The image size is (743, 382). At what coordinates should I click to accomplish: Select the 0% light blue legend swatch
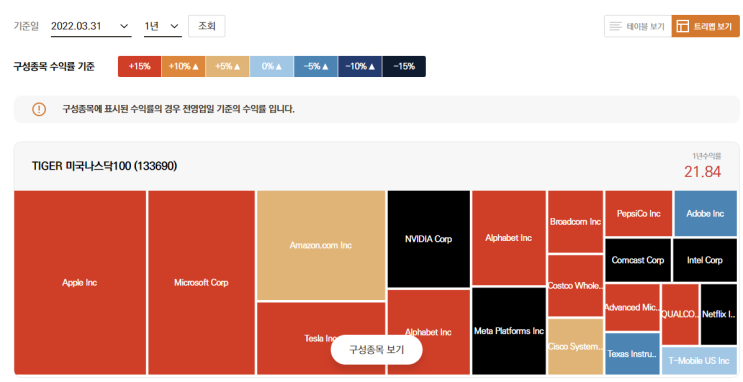pyautogui.click(x=272, y=66)
